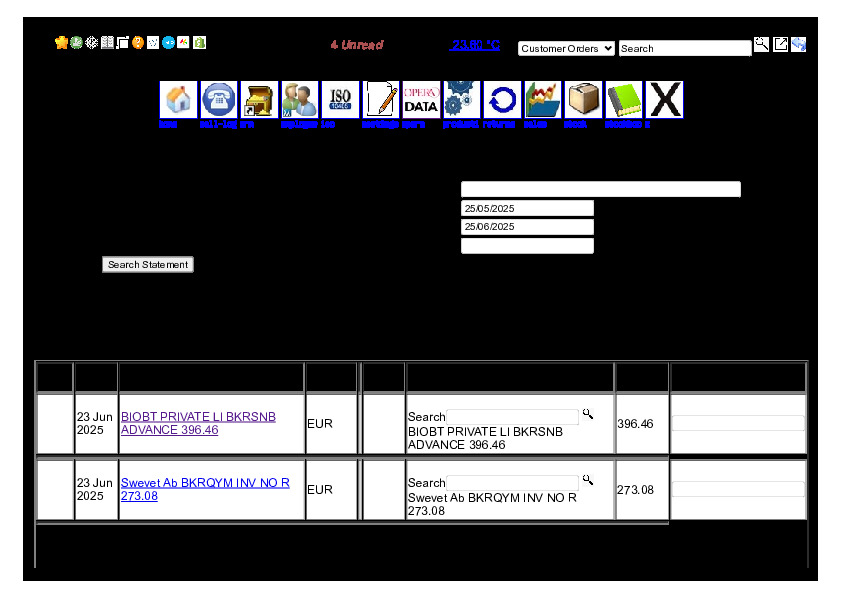Viewport: 842px width, 595px height.
Task: Open the Home icon in the toolbar
Action: click(178, 100)
